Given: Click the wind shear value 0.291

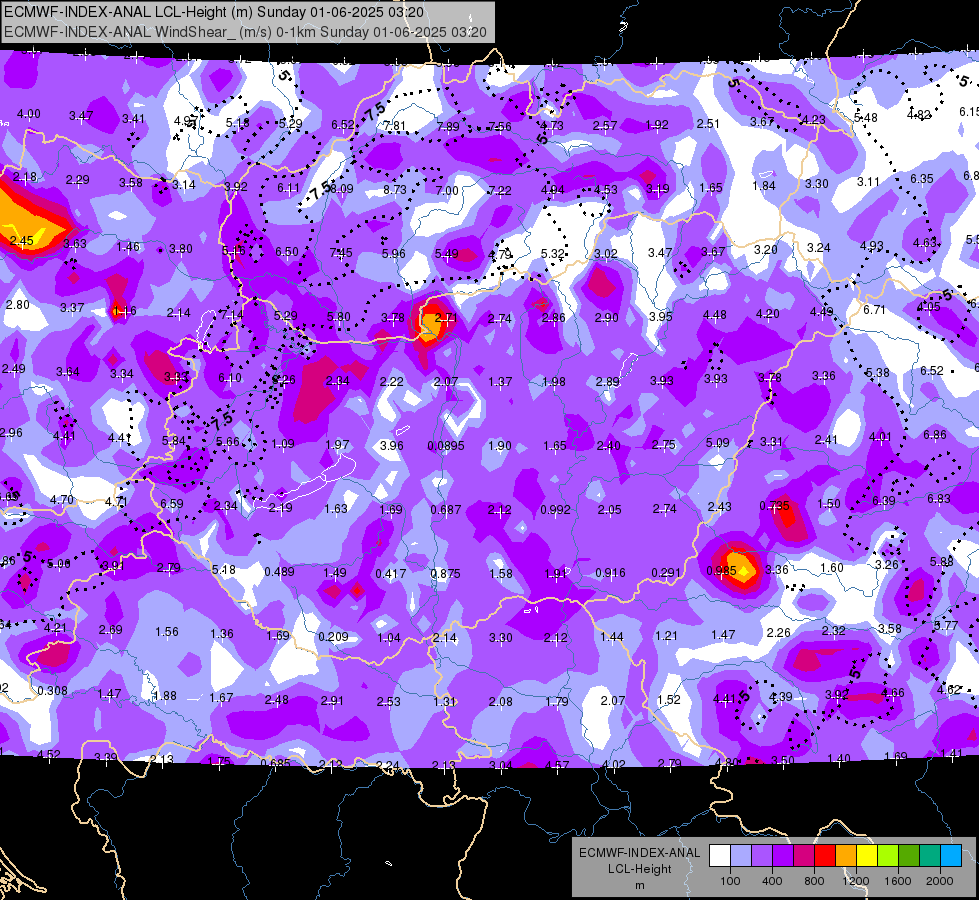Looking at the screenshot, I should (666, 573).
